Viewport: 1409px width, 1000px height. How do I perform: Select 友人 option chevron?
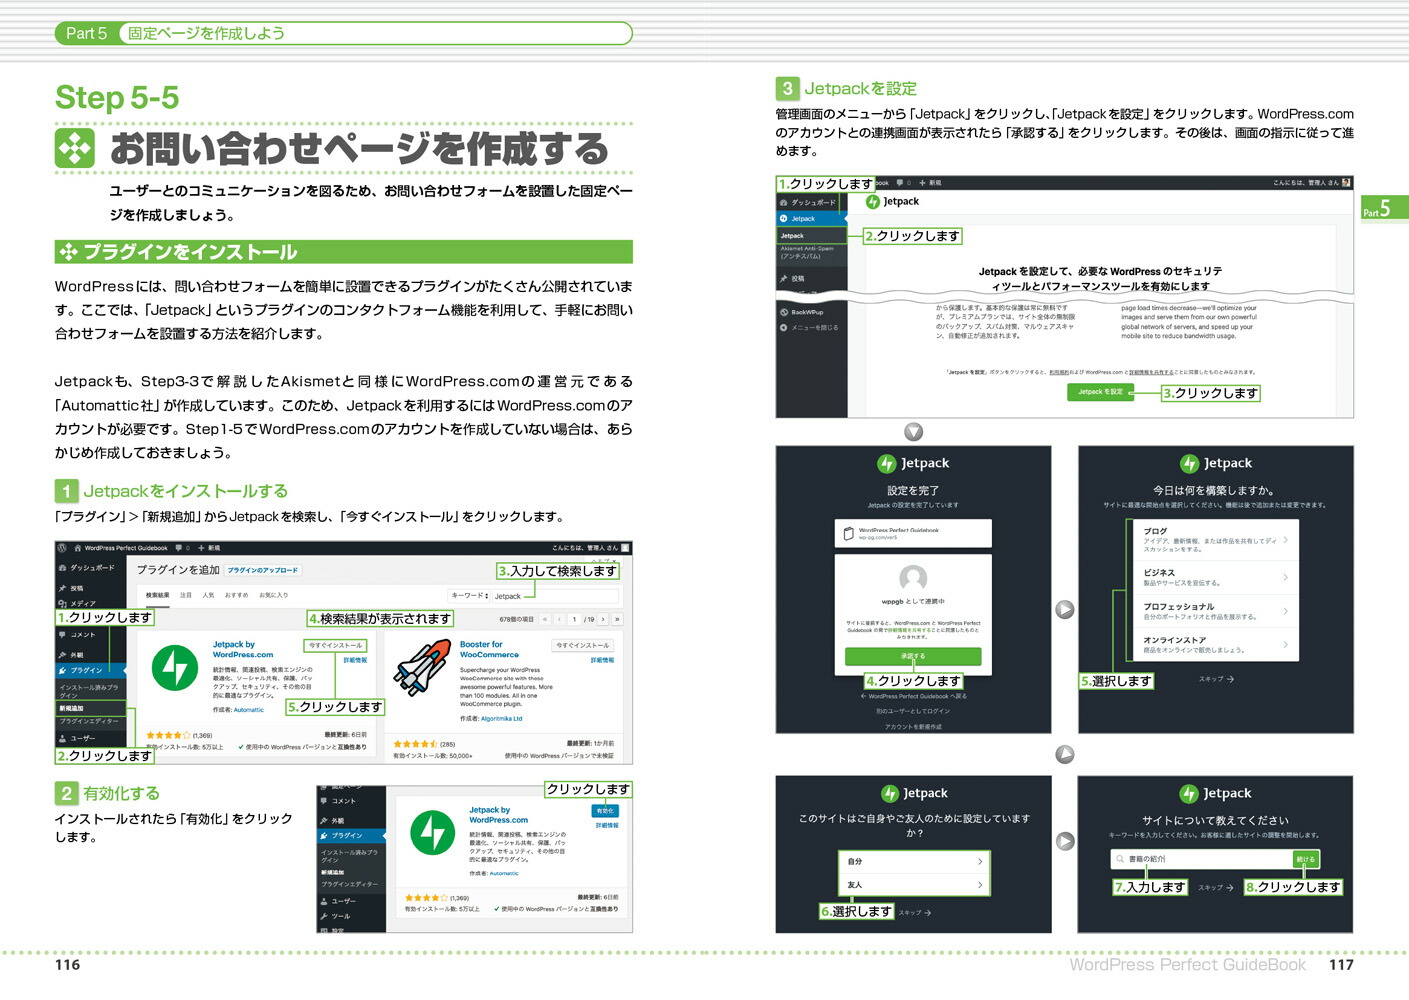pyautogui.click(x=980, y=885)
